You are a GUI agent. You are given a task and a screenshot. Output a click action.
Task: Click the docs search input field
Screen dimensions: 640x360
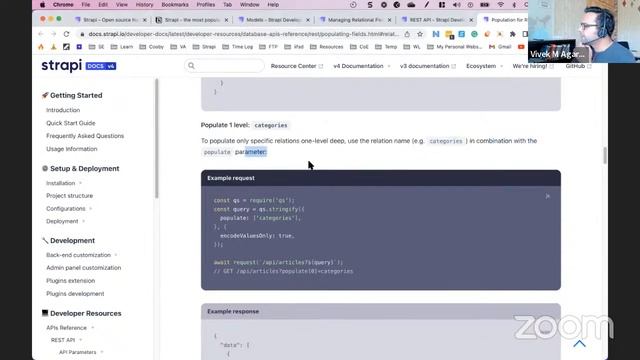click(224, 66)
